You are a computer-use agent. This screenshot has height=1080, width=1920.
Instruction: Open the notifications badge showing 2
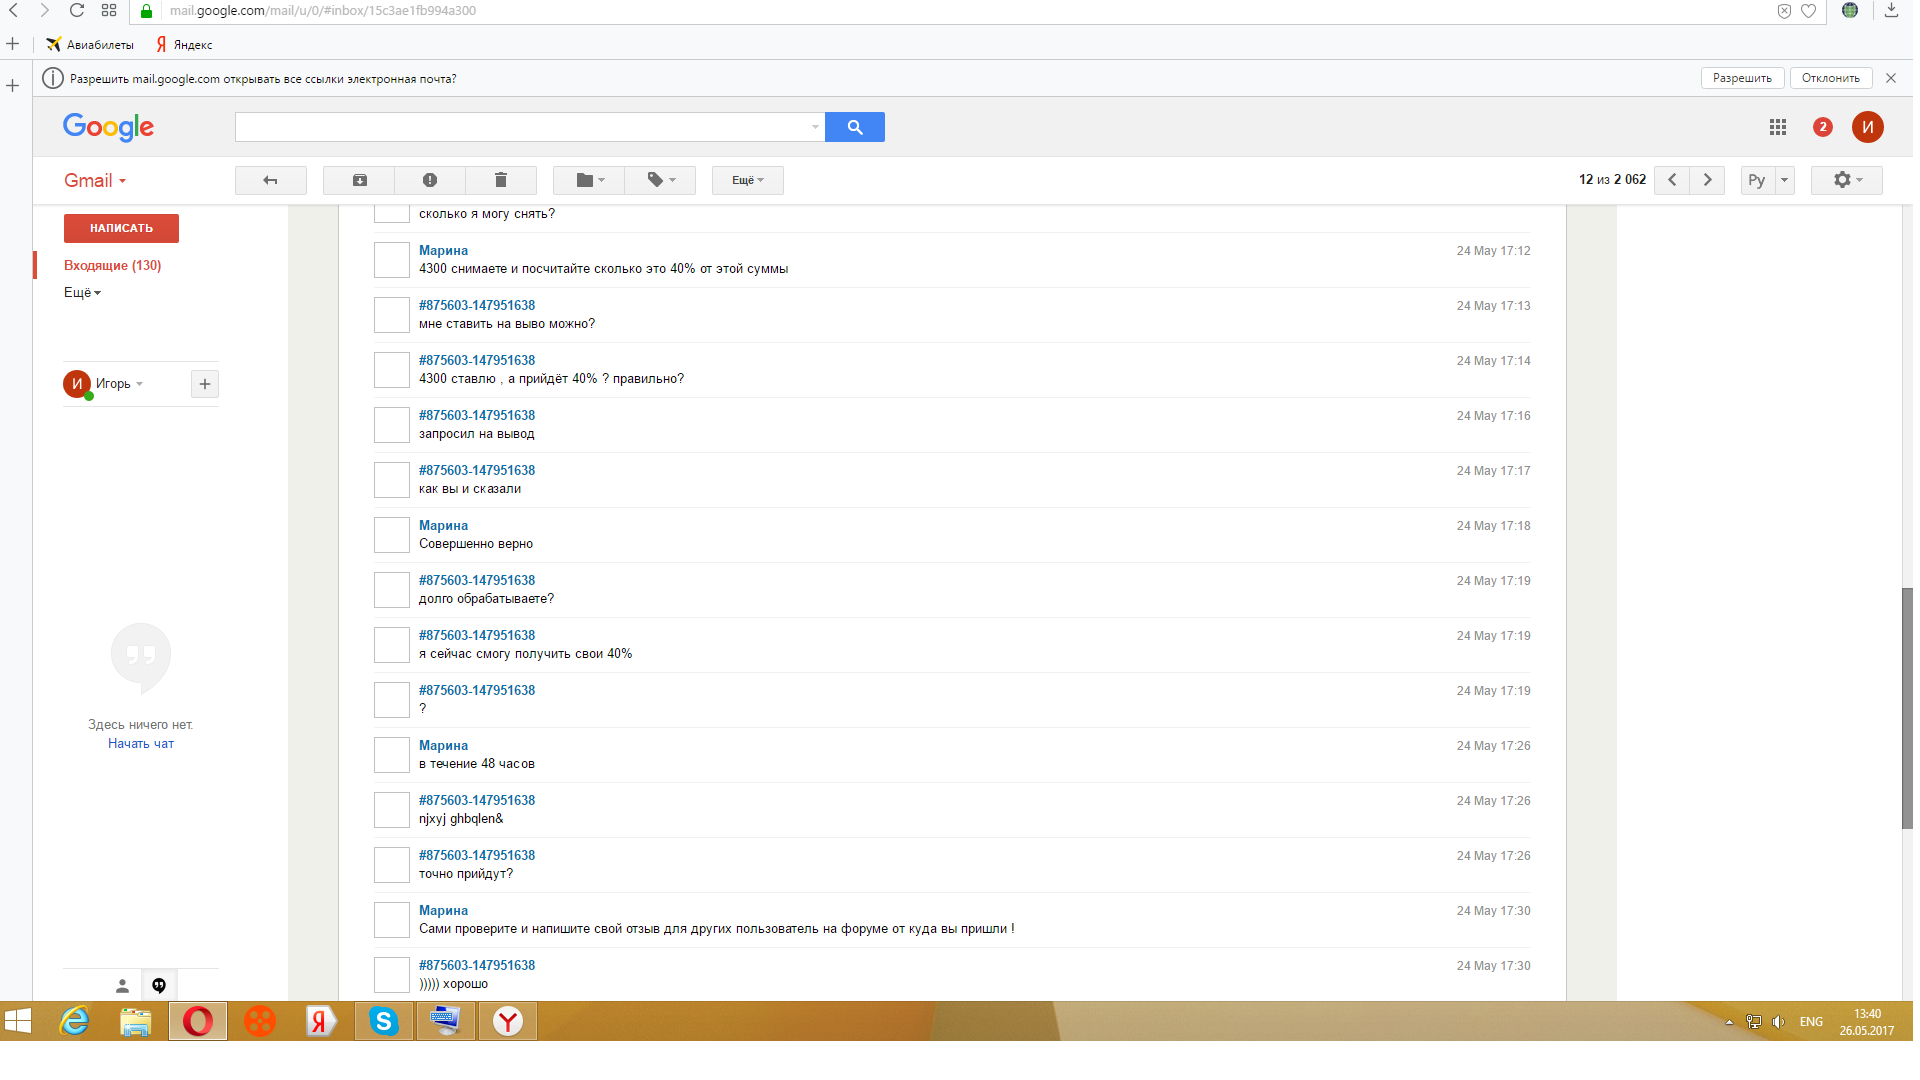pos(1822,127)
